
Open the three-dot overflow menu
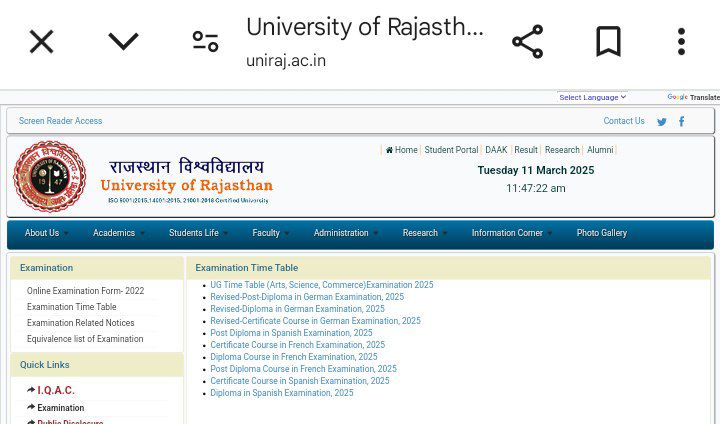tap(681, 42)
